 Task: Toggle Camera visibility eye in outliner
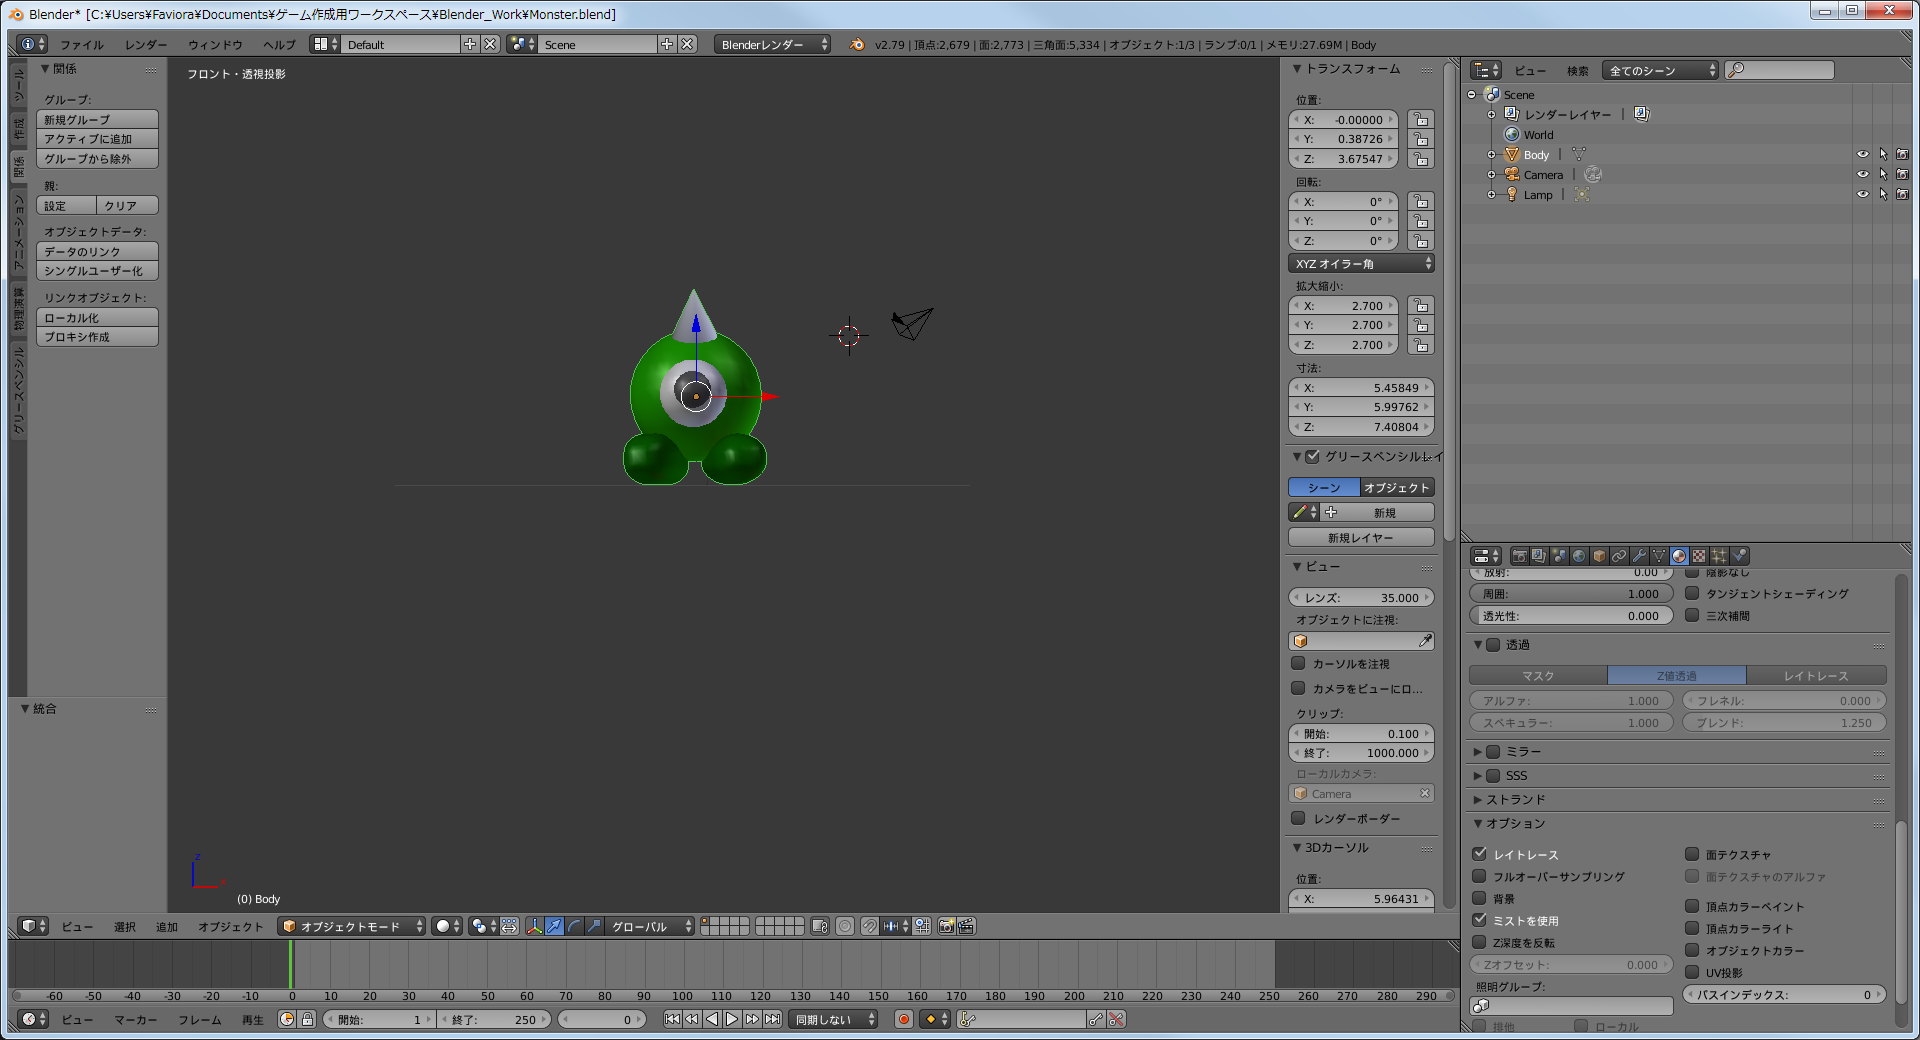(x=1862, y=175)
